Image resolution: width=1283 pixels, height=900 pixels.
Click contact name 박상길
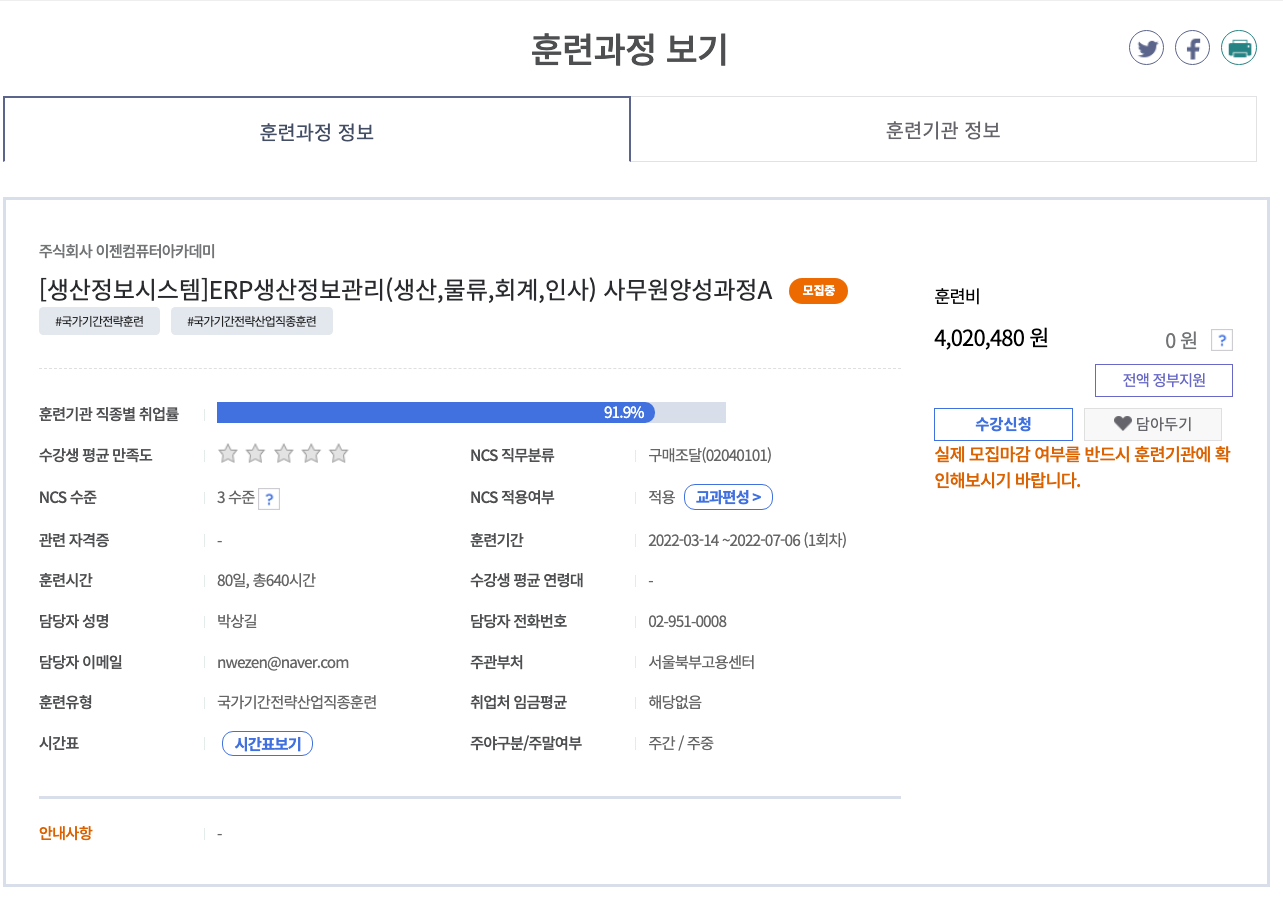[237, 621]
